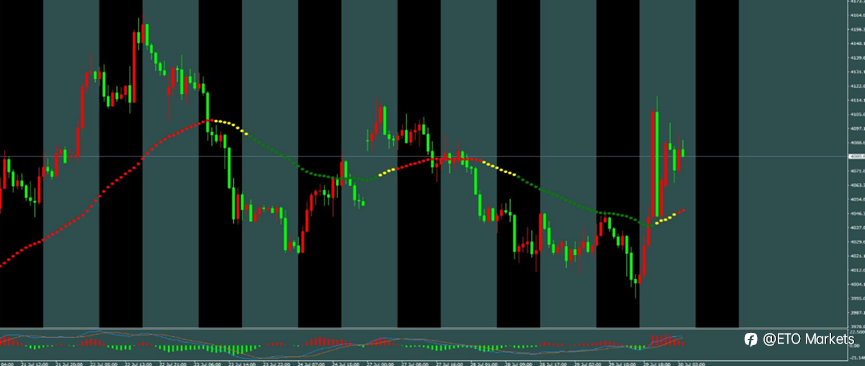Click the horizontal current price line

pyautogui.click(x=424, y=157)
